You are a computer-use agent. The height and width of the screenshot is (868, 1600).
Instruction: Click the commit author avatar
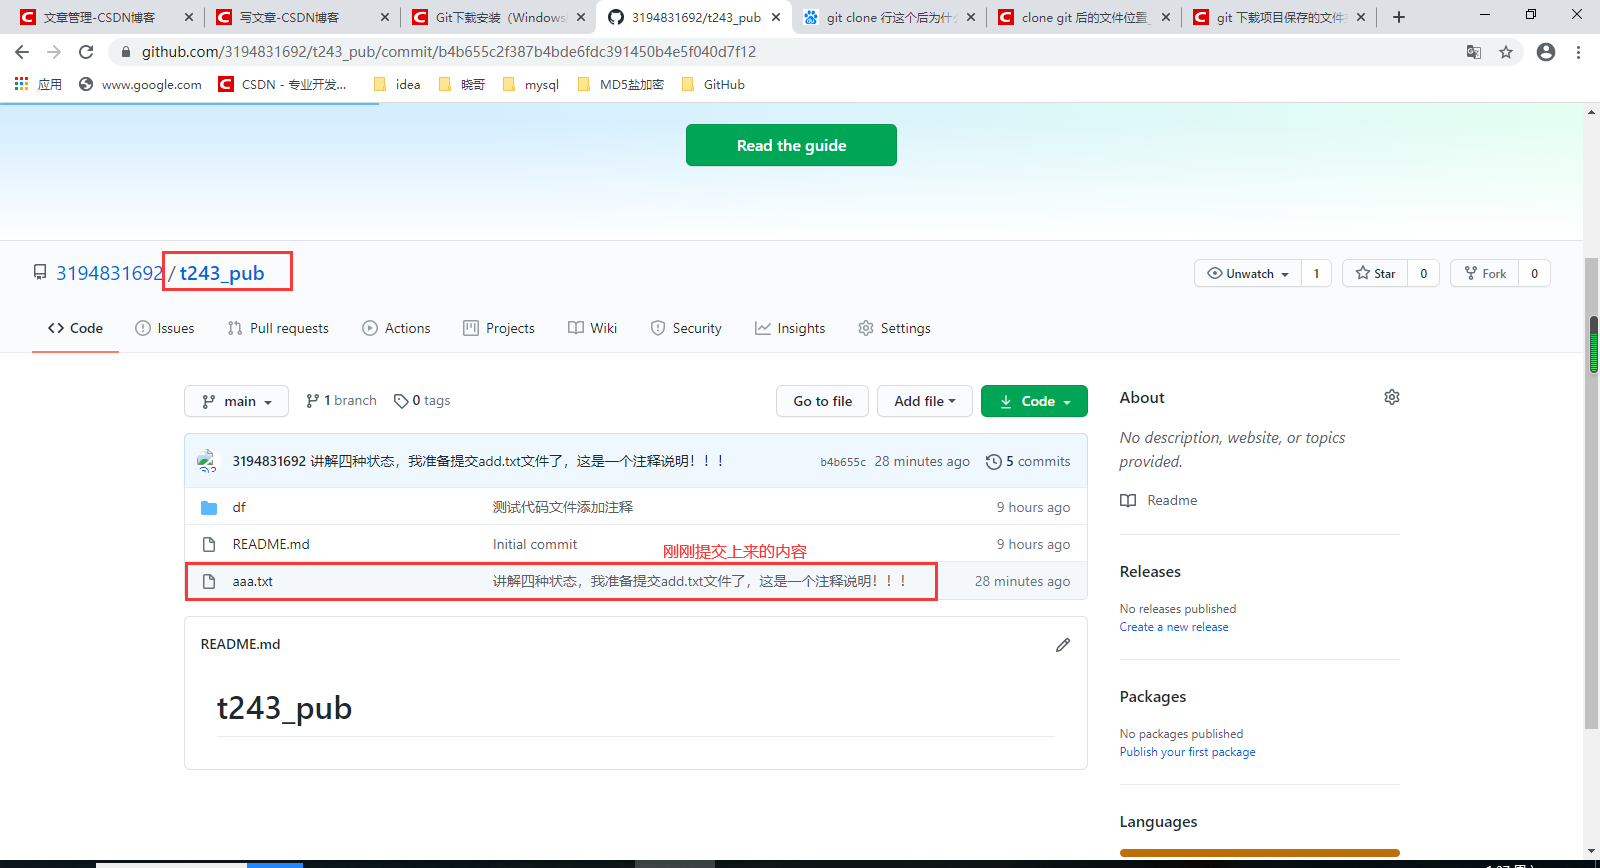coord(207,461)
